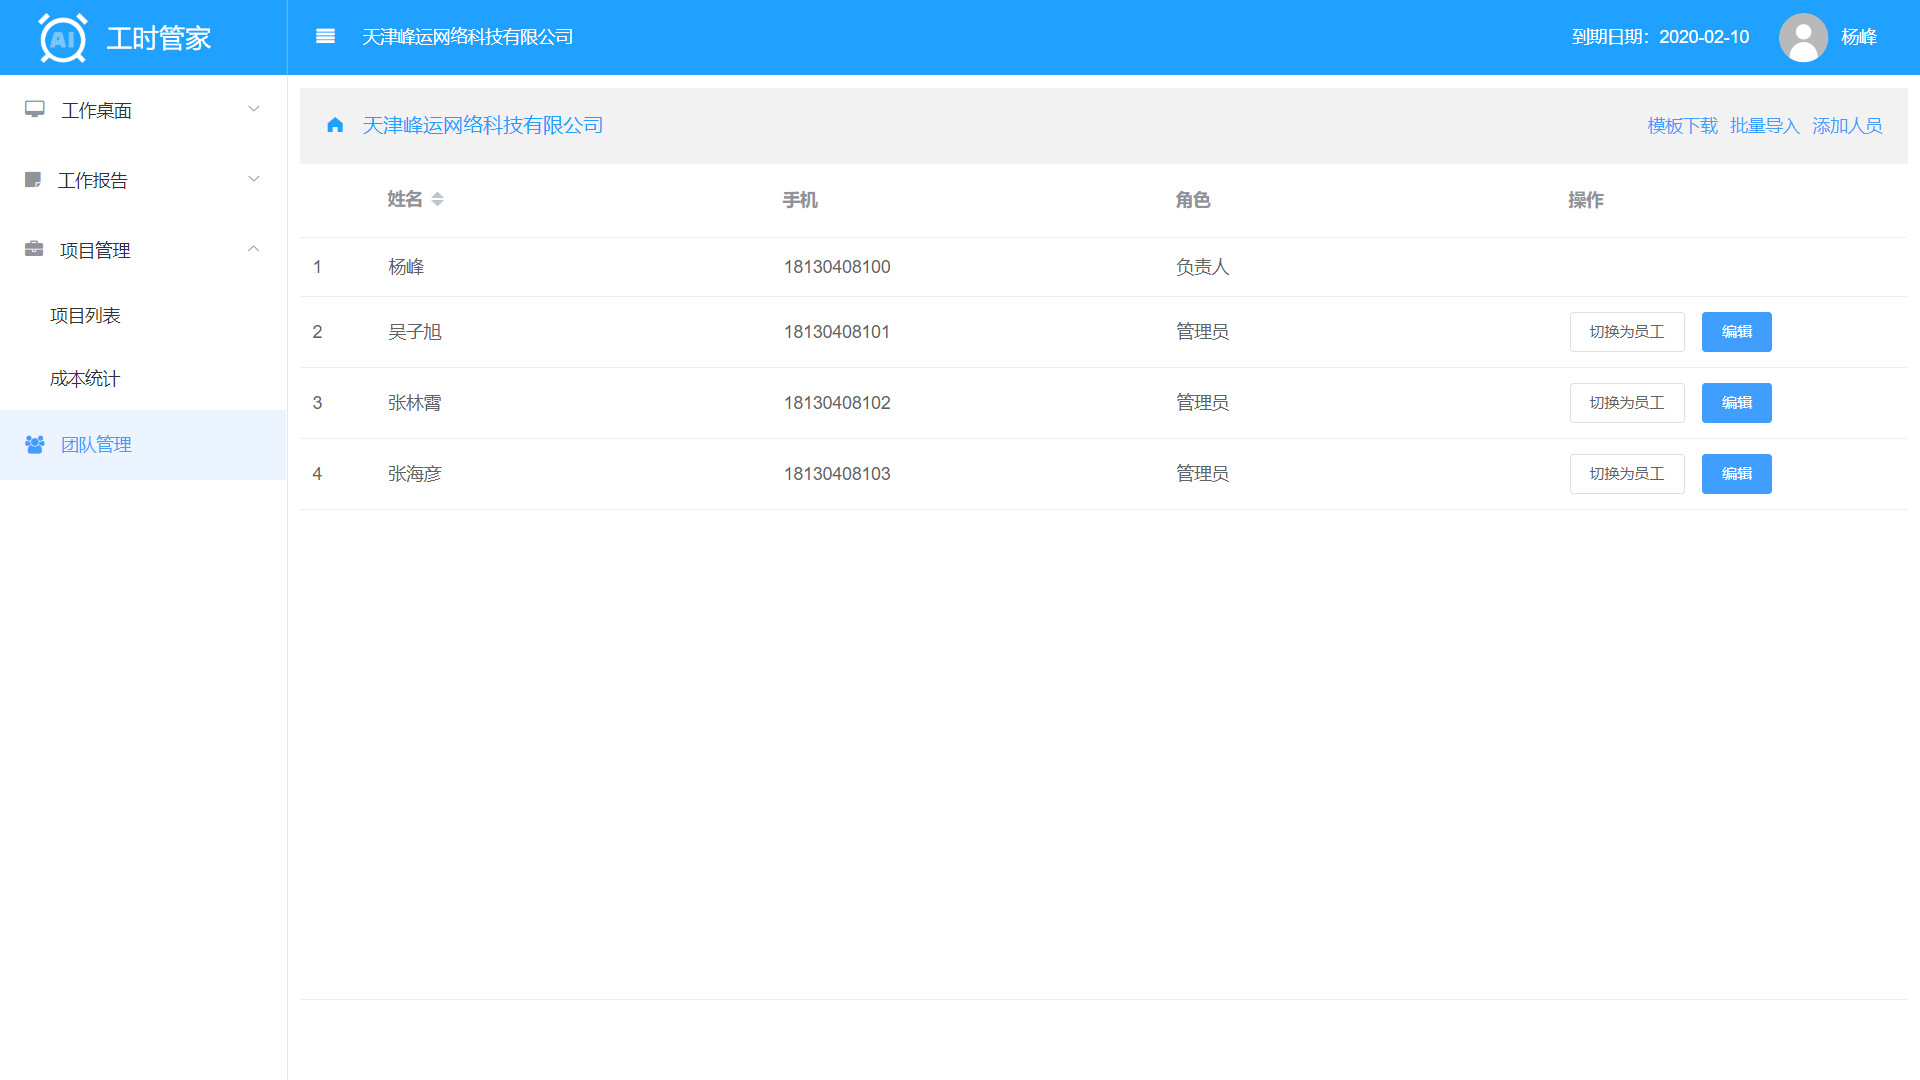The width and height of the screenshot is (1920, 1080).
Task: Open the 项目列表 submenu item
Action: coord(85,316)
